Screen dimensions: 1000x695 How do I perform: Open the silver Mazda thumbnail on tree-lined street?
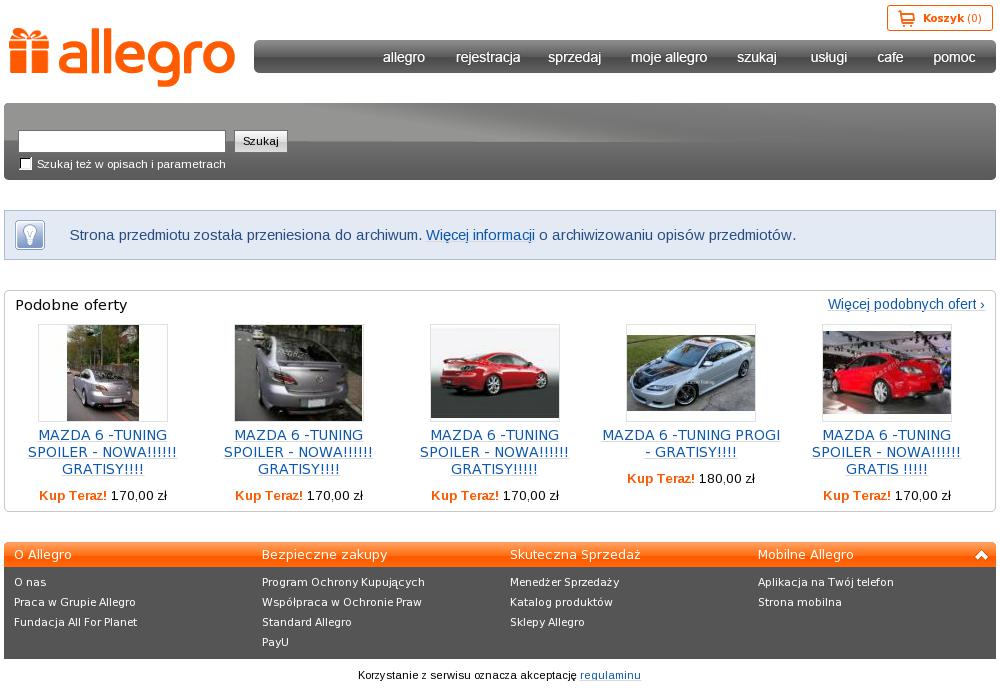[x=103, y=373]
